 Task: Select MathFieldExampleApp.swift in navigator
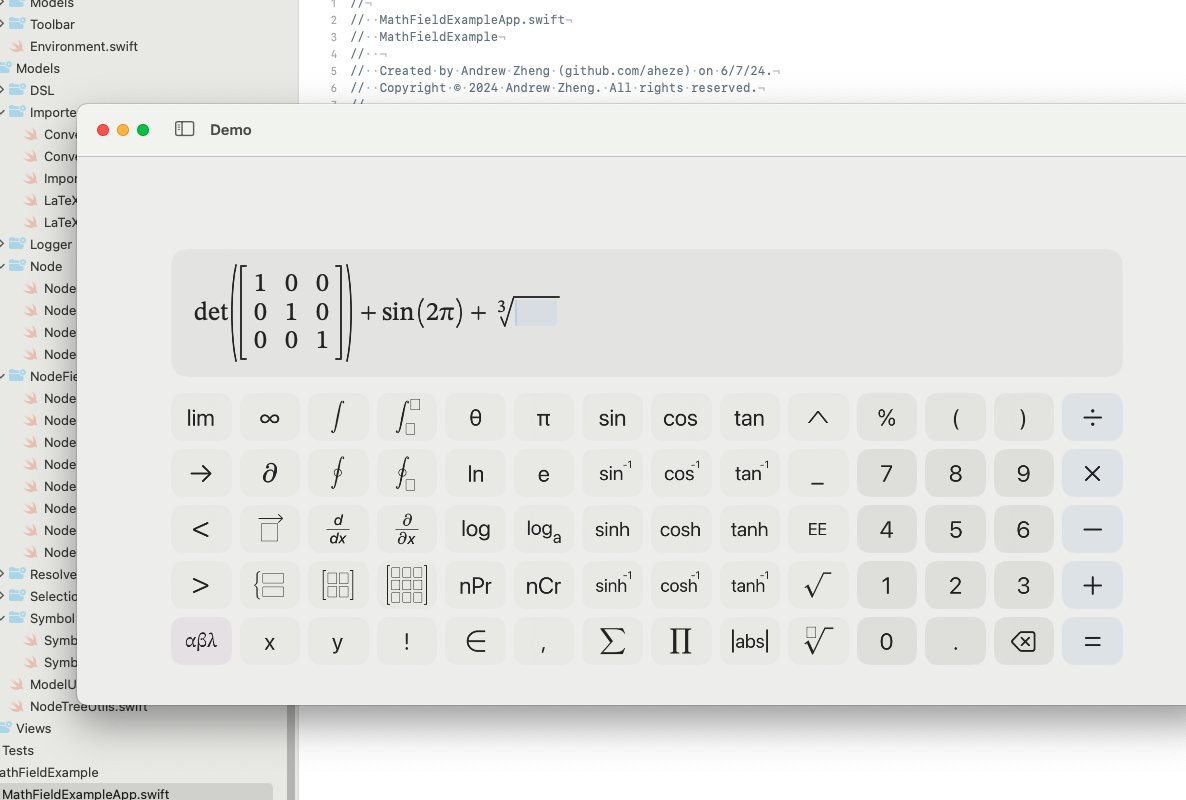click(x=85, y=793)
